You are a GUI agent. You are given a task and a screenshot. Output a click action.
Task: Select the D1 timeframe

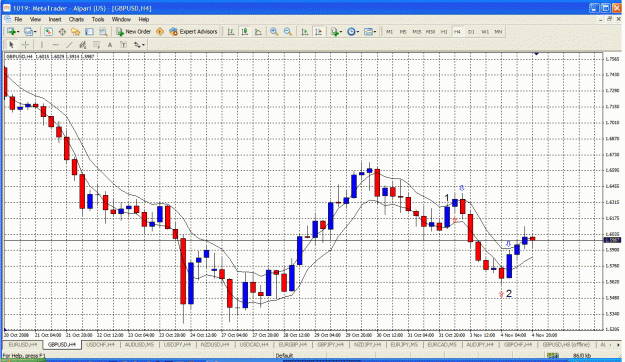click(471, 31)
